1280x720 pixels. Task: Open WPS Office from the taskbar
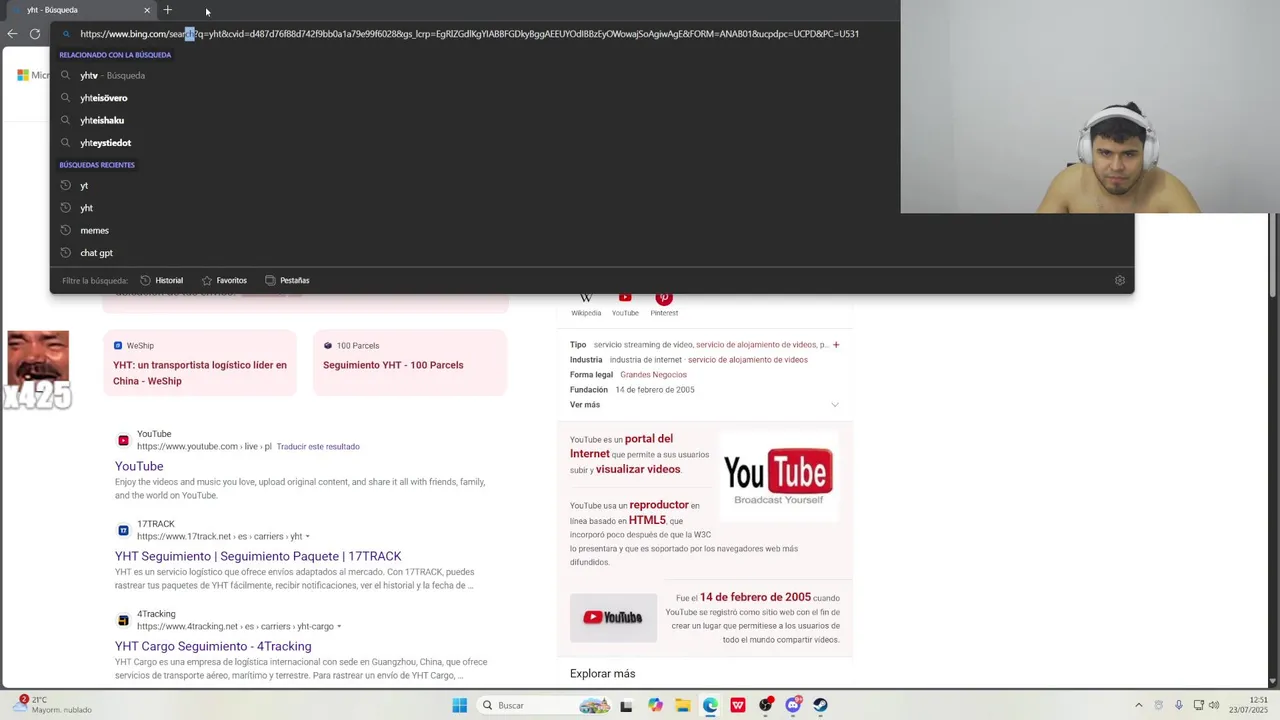[738, 705]
